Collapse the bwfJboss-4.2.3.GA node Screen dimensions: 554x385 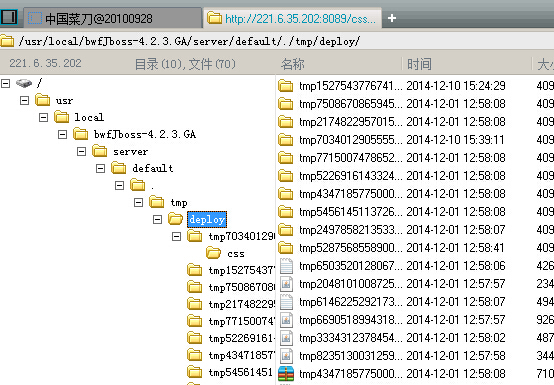(x=63, y=134)
